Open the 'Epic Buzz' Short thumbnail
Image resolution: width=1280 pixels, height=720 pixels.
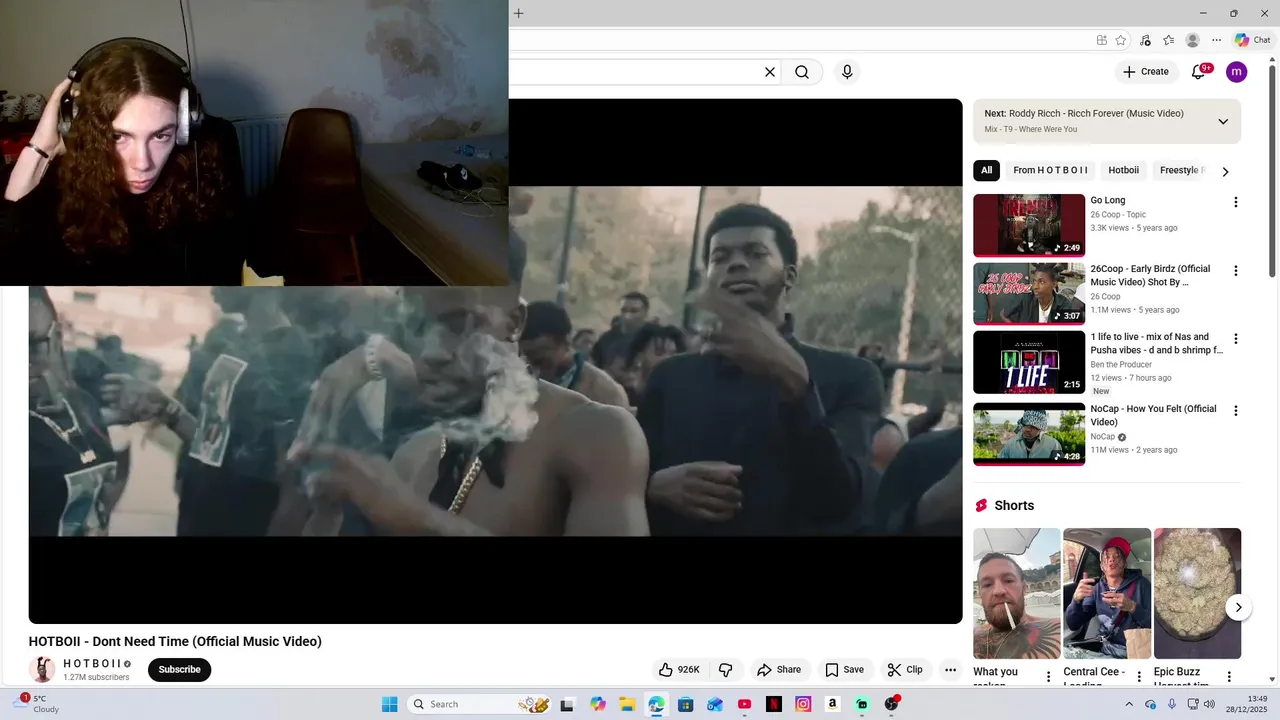[x=1197, y=594]
